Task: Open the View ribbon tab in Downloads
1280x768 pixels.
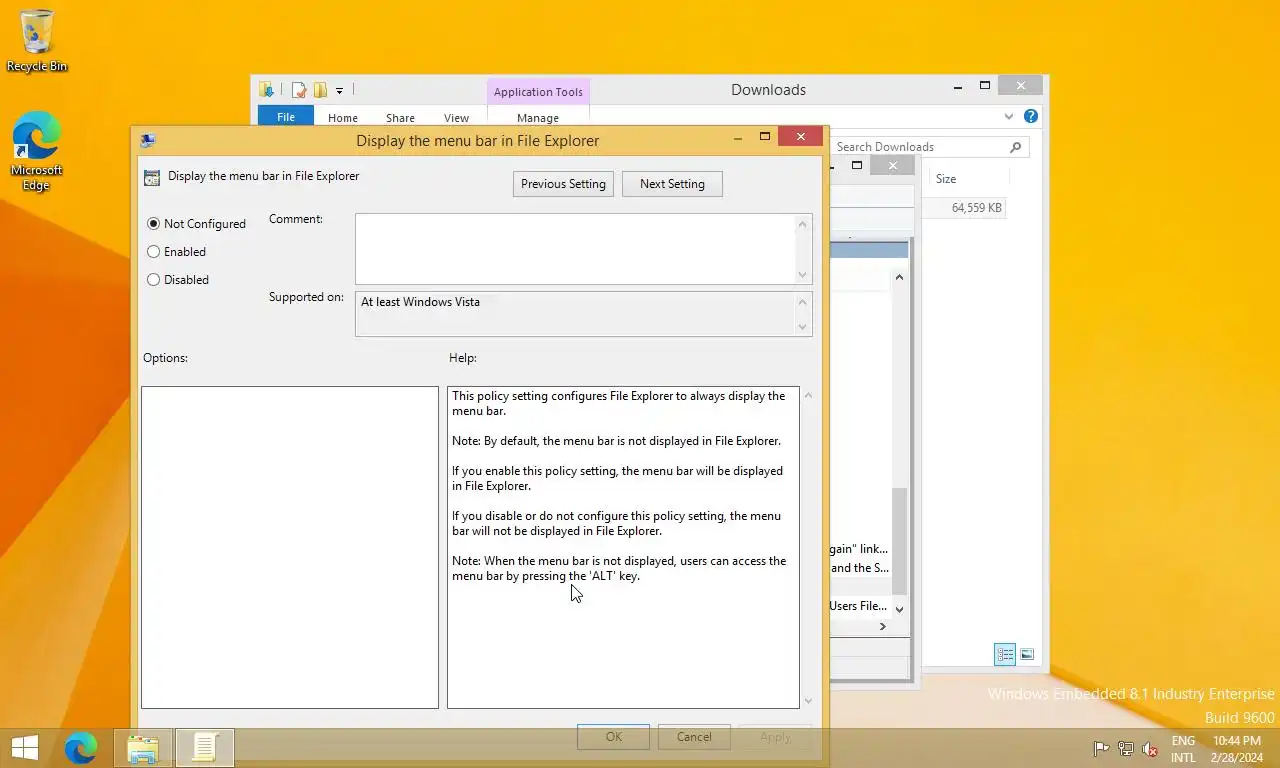Action: pos(456,118)
